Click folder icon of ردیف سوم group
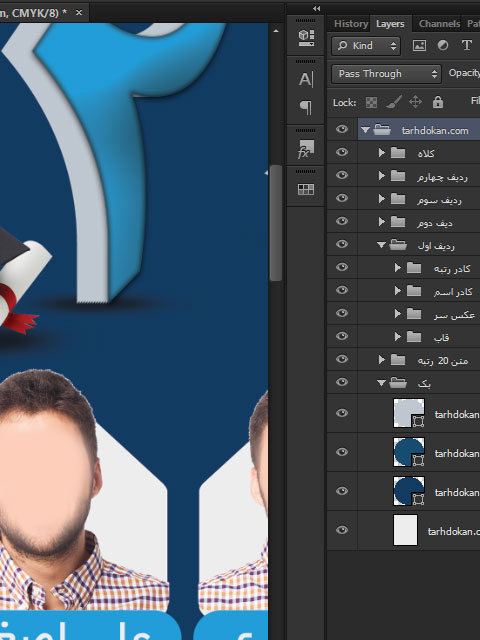The image size is (480, 640). 398,199
